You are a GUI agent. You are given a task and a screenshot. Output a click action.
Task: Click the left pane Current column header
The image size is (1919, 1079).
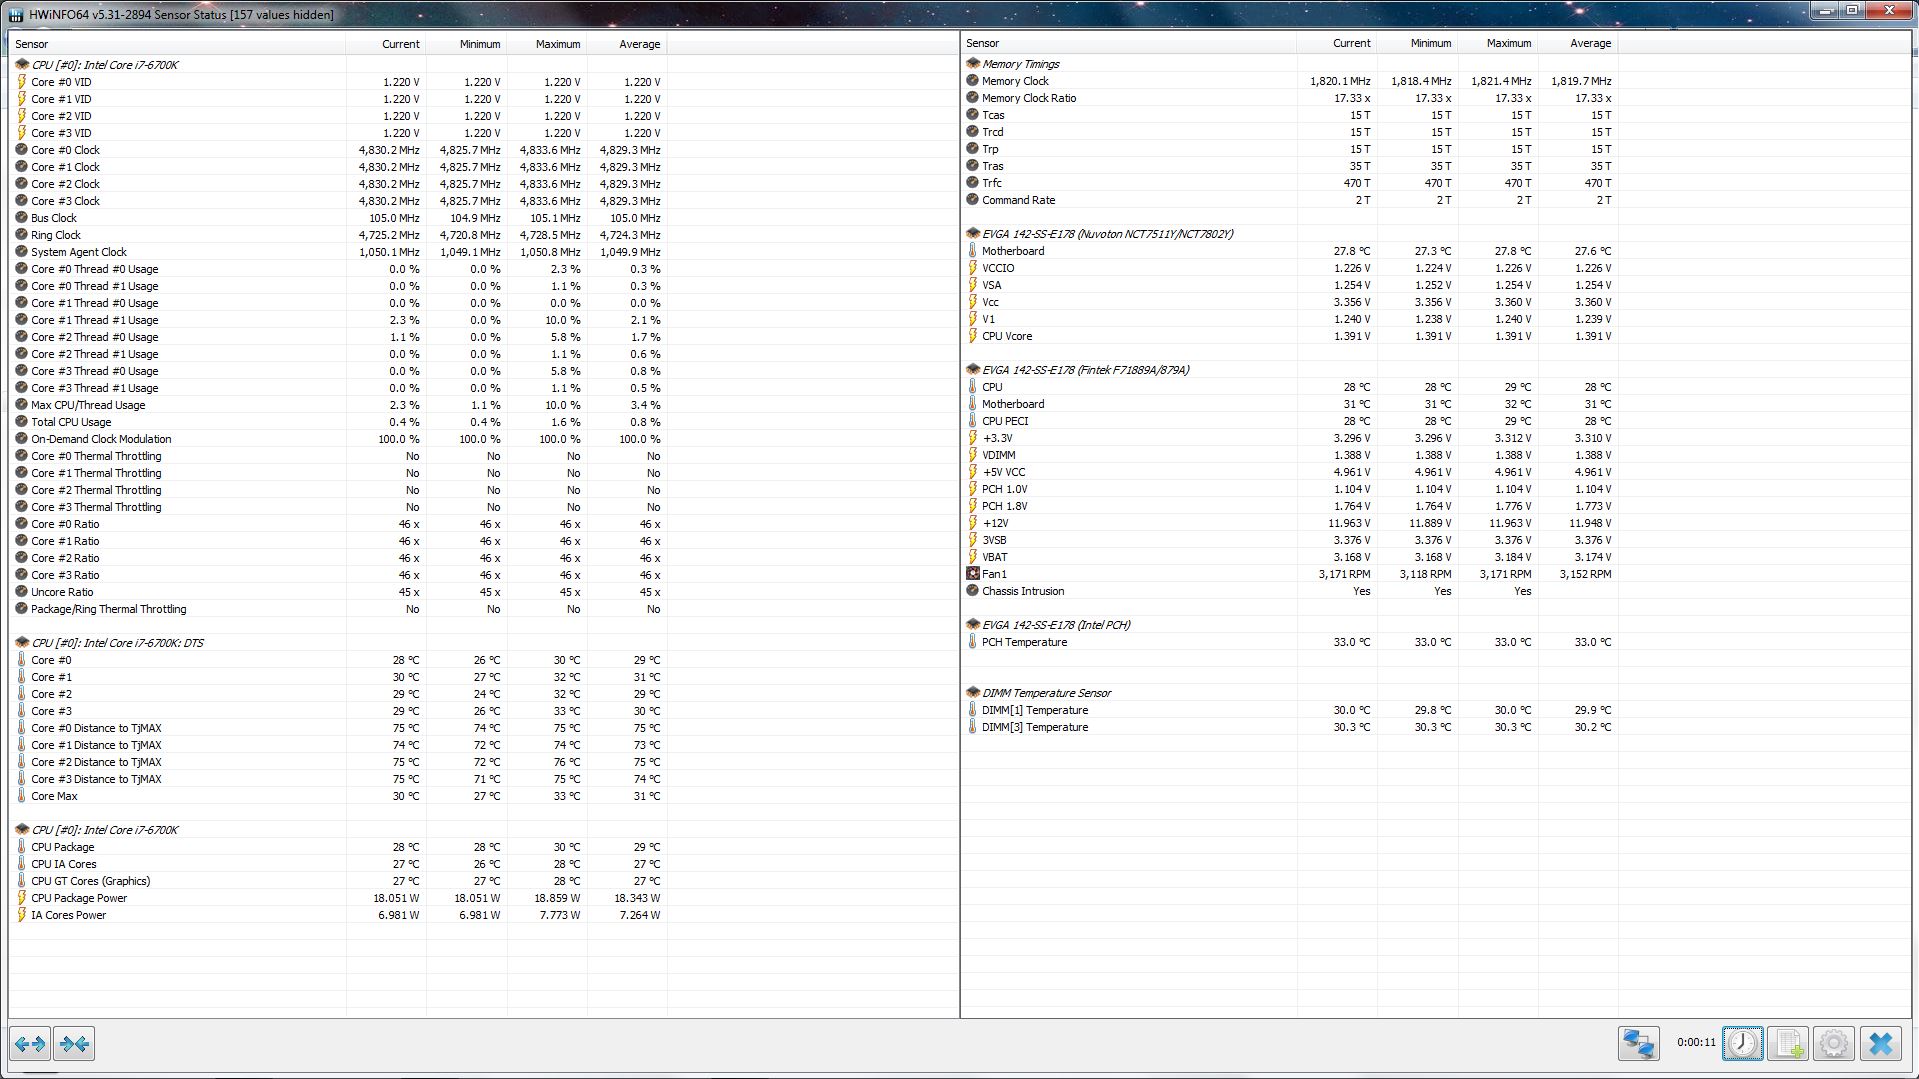[x=386, y=44]
